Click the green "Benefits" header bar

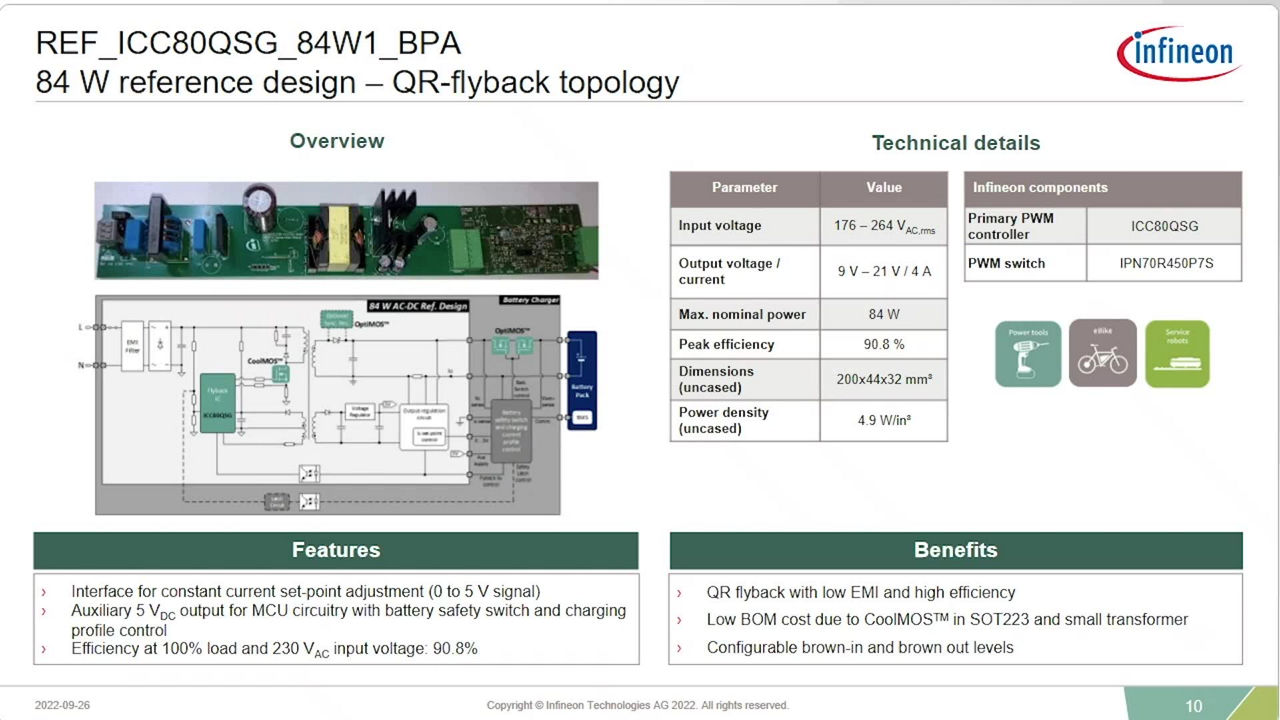956,550
